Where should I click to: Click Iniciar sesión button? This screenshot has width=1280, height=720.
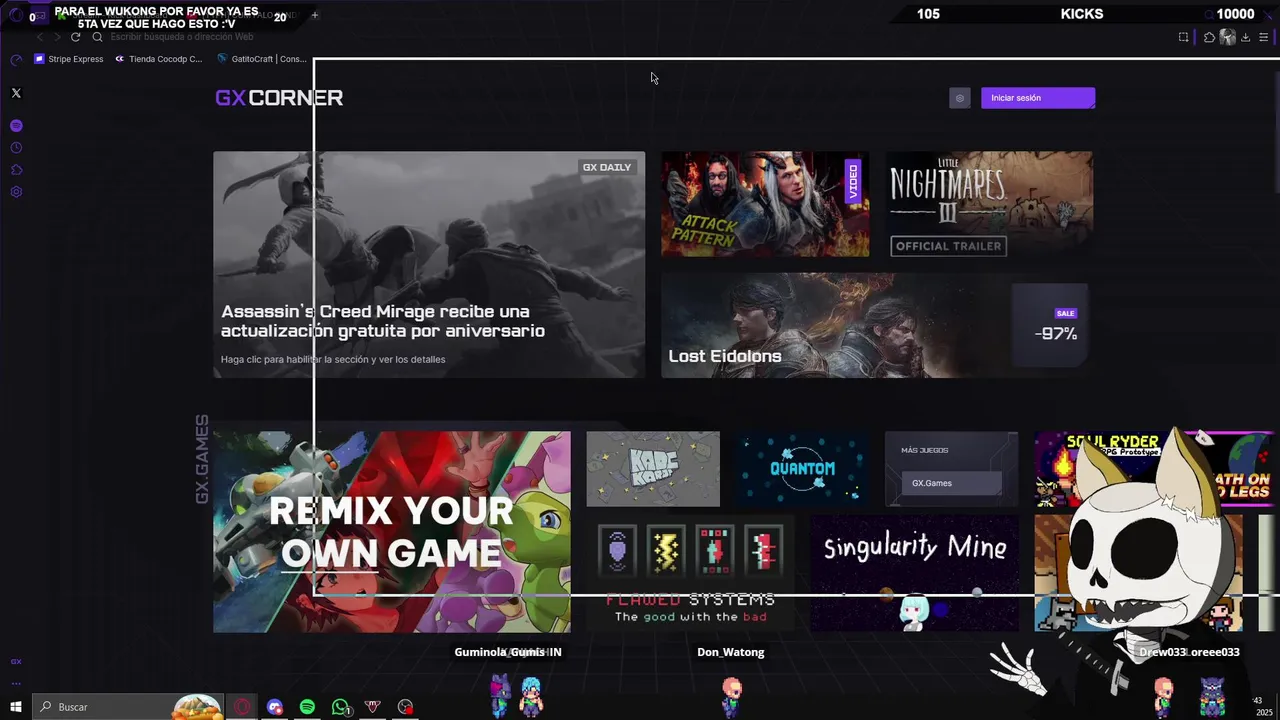(1038, 98)
